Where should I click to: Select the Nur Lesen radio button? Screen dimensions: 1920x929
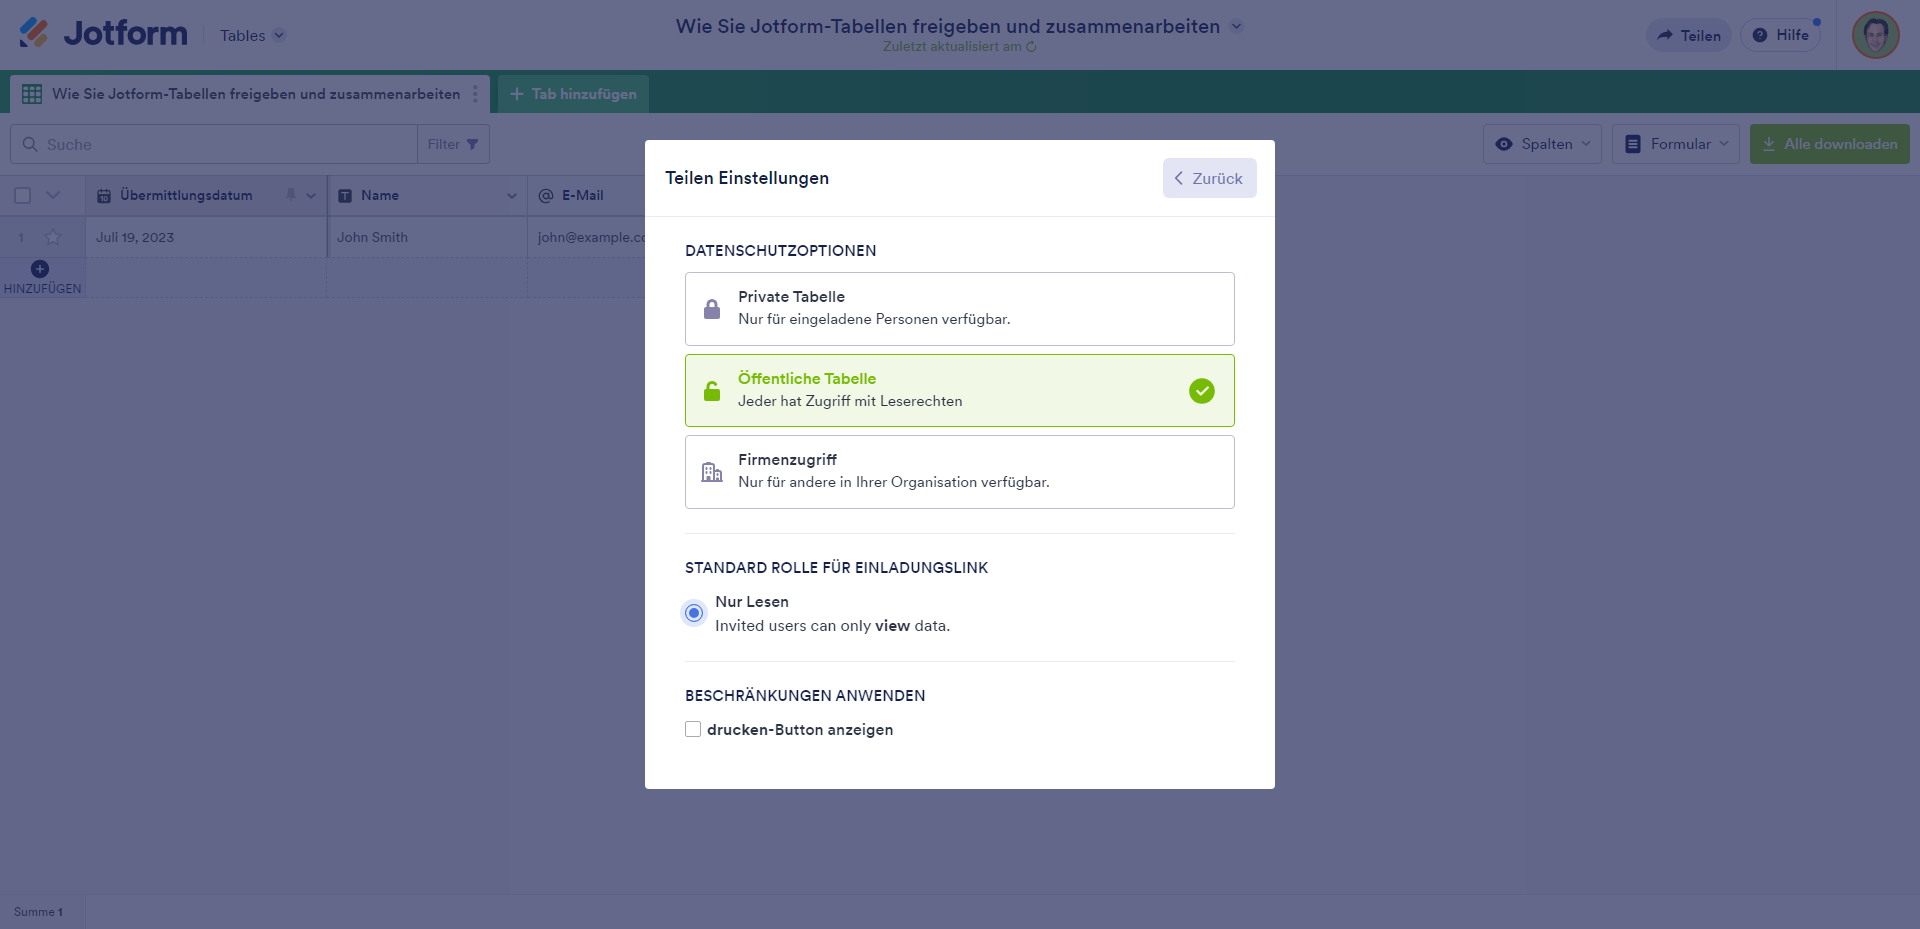[x=694, y=613]
